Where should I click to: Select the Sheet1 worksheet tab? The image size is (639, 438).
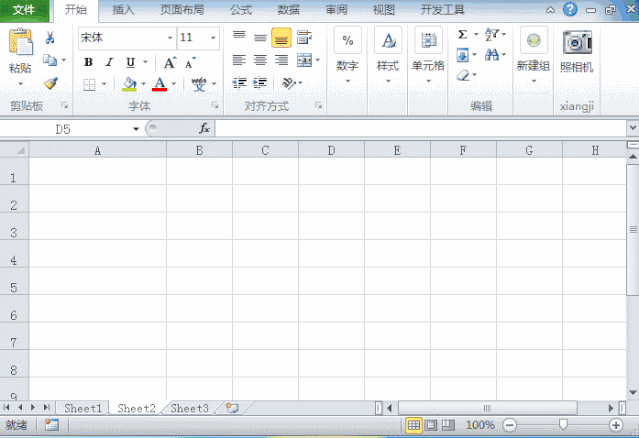(x=83, y=408)
